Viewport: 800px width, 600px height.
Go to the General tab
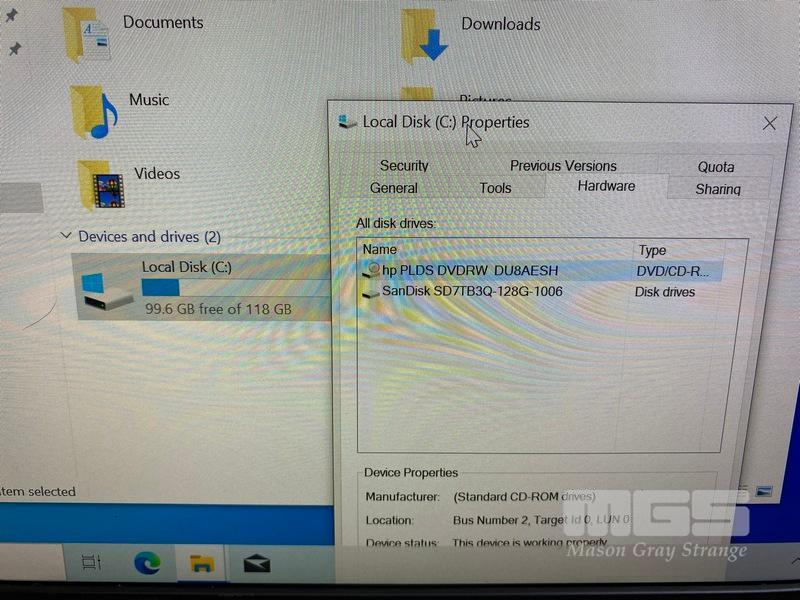[394, 188]
